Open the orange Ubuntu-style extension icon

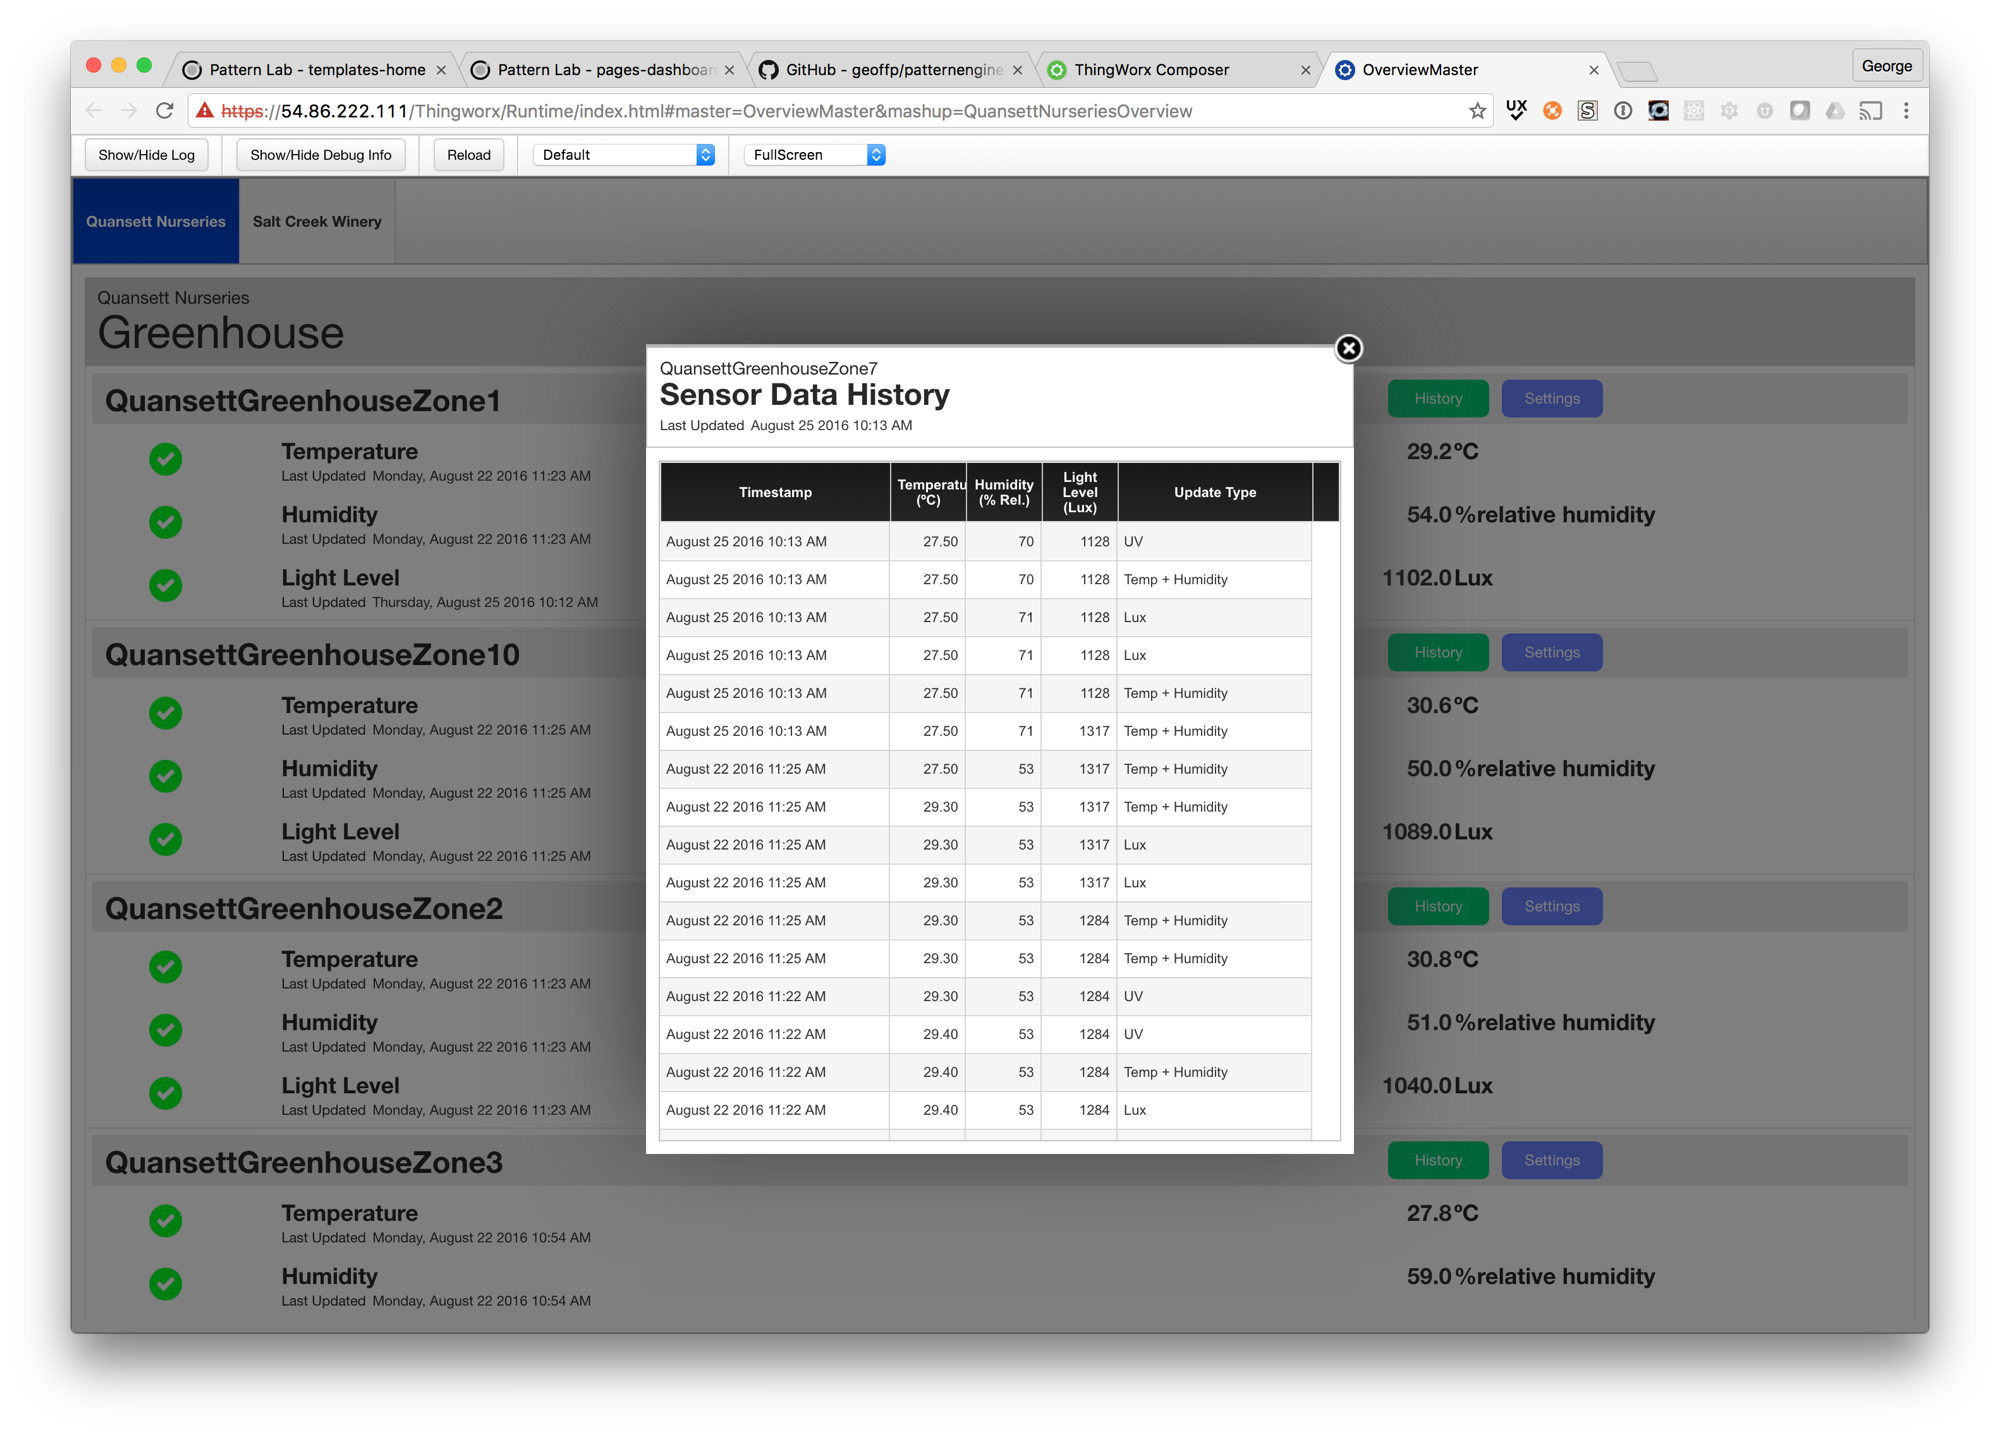pyautogui.click(x=1551, y=111)
